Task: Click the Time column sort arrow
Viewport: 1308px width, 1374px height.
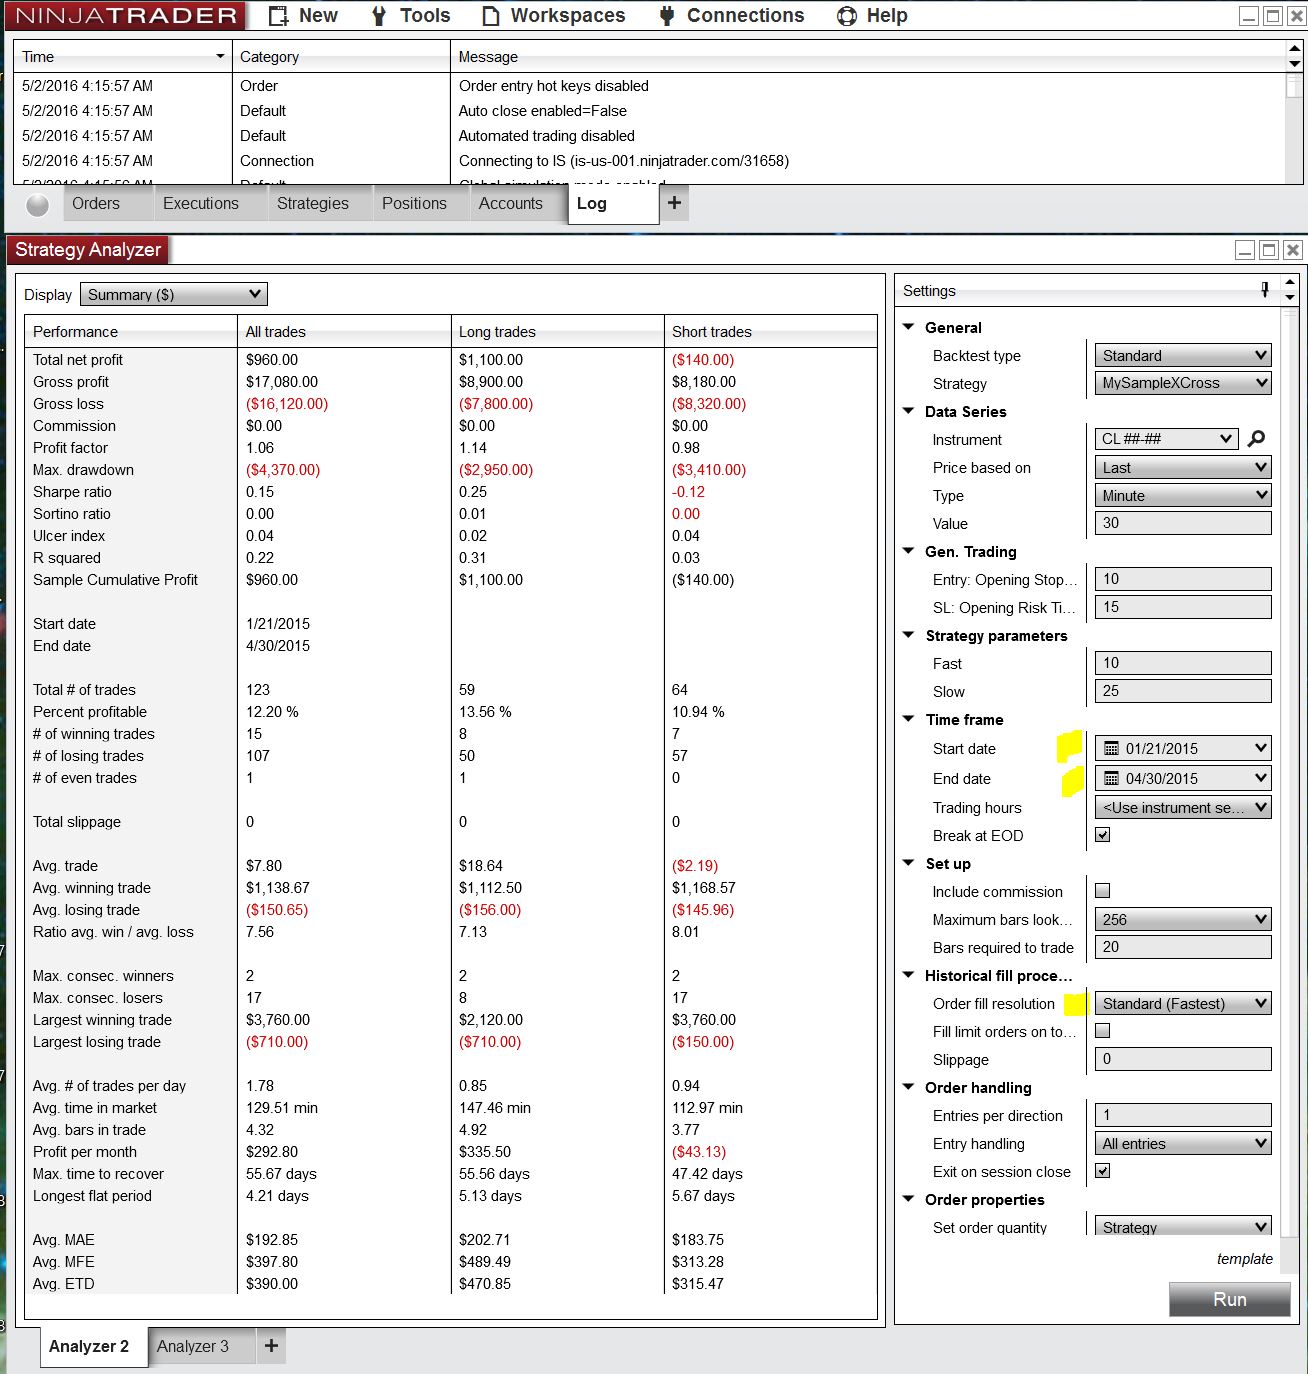Action: coord(220,56)
